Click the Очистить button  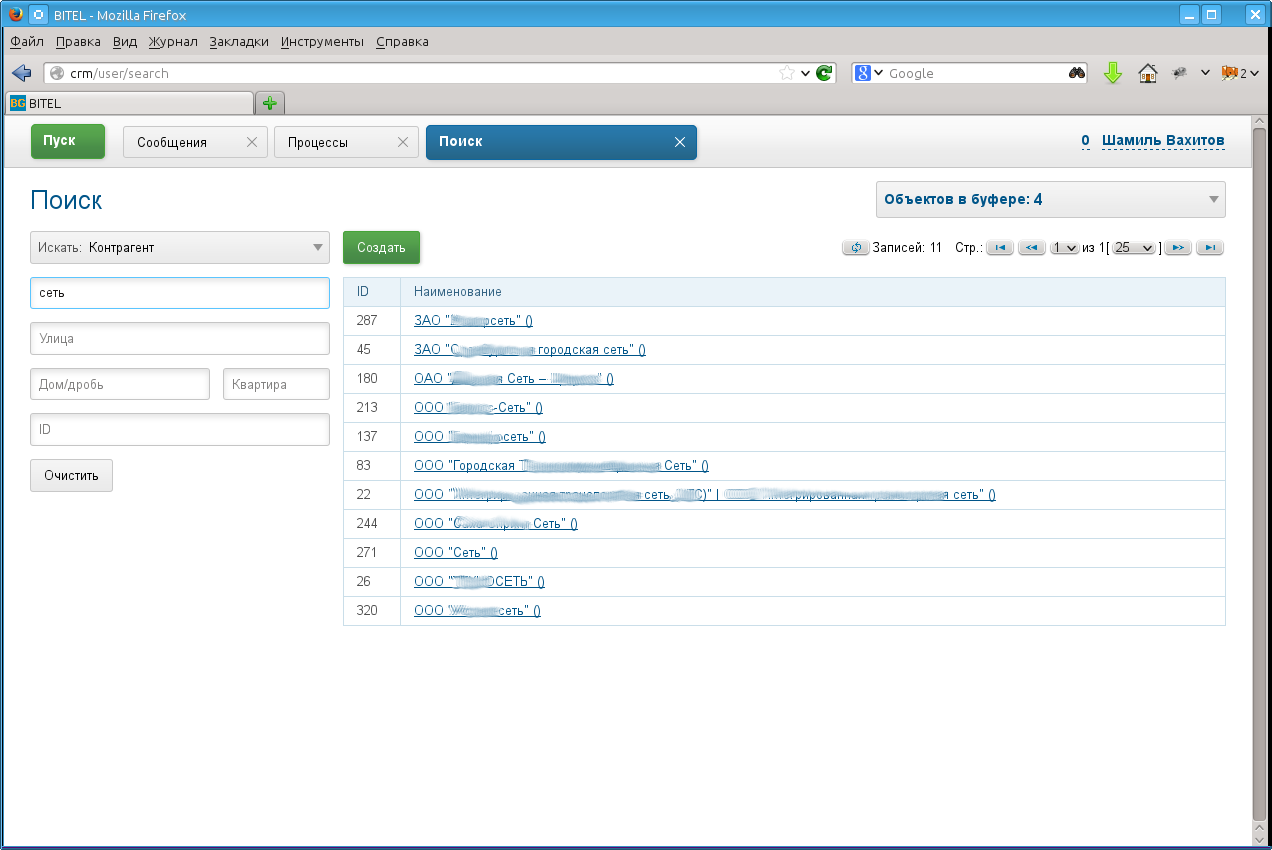[x=71, y=475]
